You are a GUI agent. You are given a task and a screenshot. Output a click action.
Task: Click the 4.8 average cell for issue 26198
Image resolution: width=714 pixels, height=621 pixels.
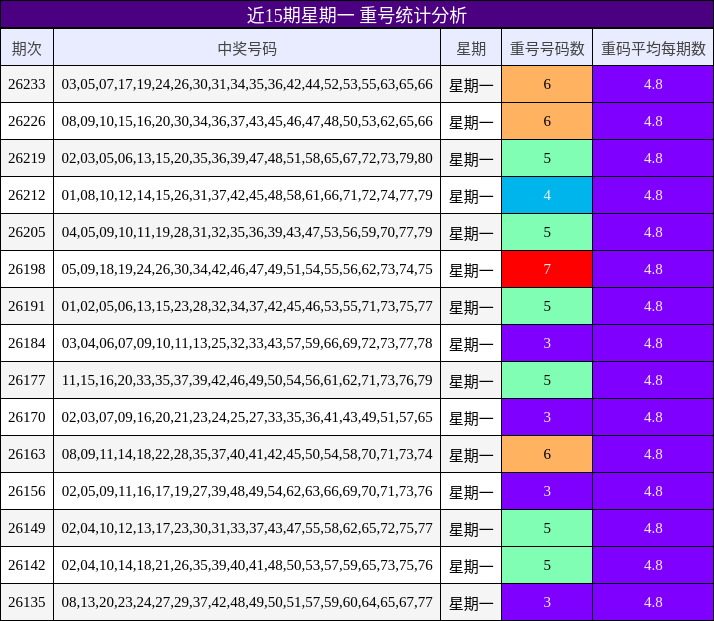pyautogui.click(x=653, y=269)
